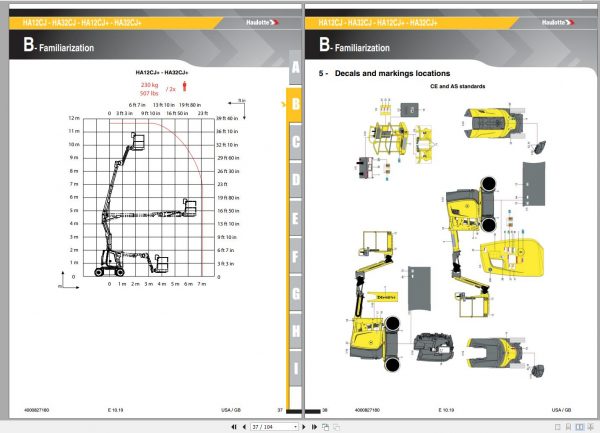The width and height of the screenshot is (600, 433).
Task: Click the next view icon in the bottom toolbar
Action: (336, 426)
